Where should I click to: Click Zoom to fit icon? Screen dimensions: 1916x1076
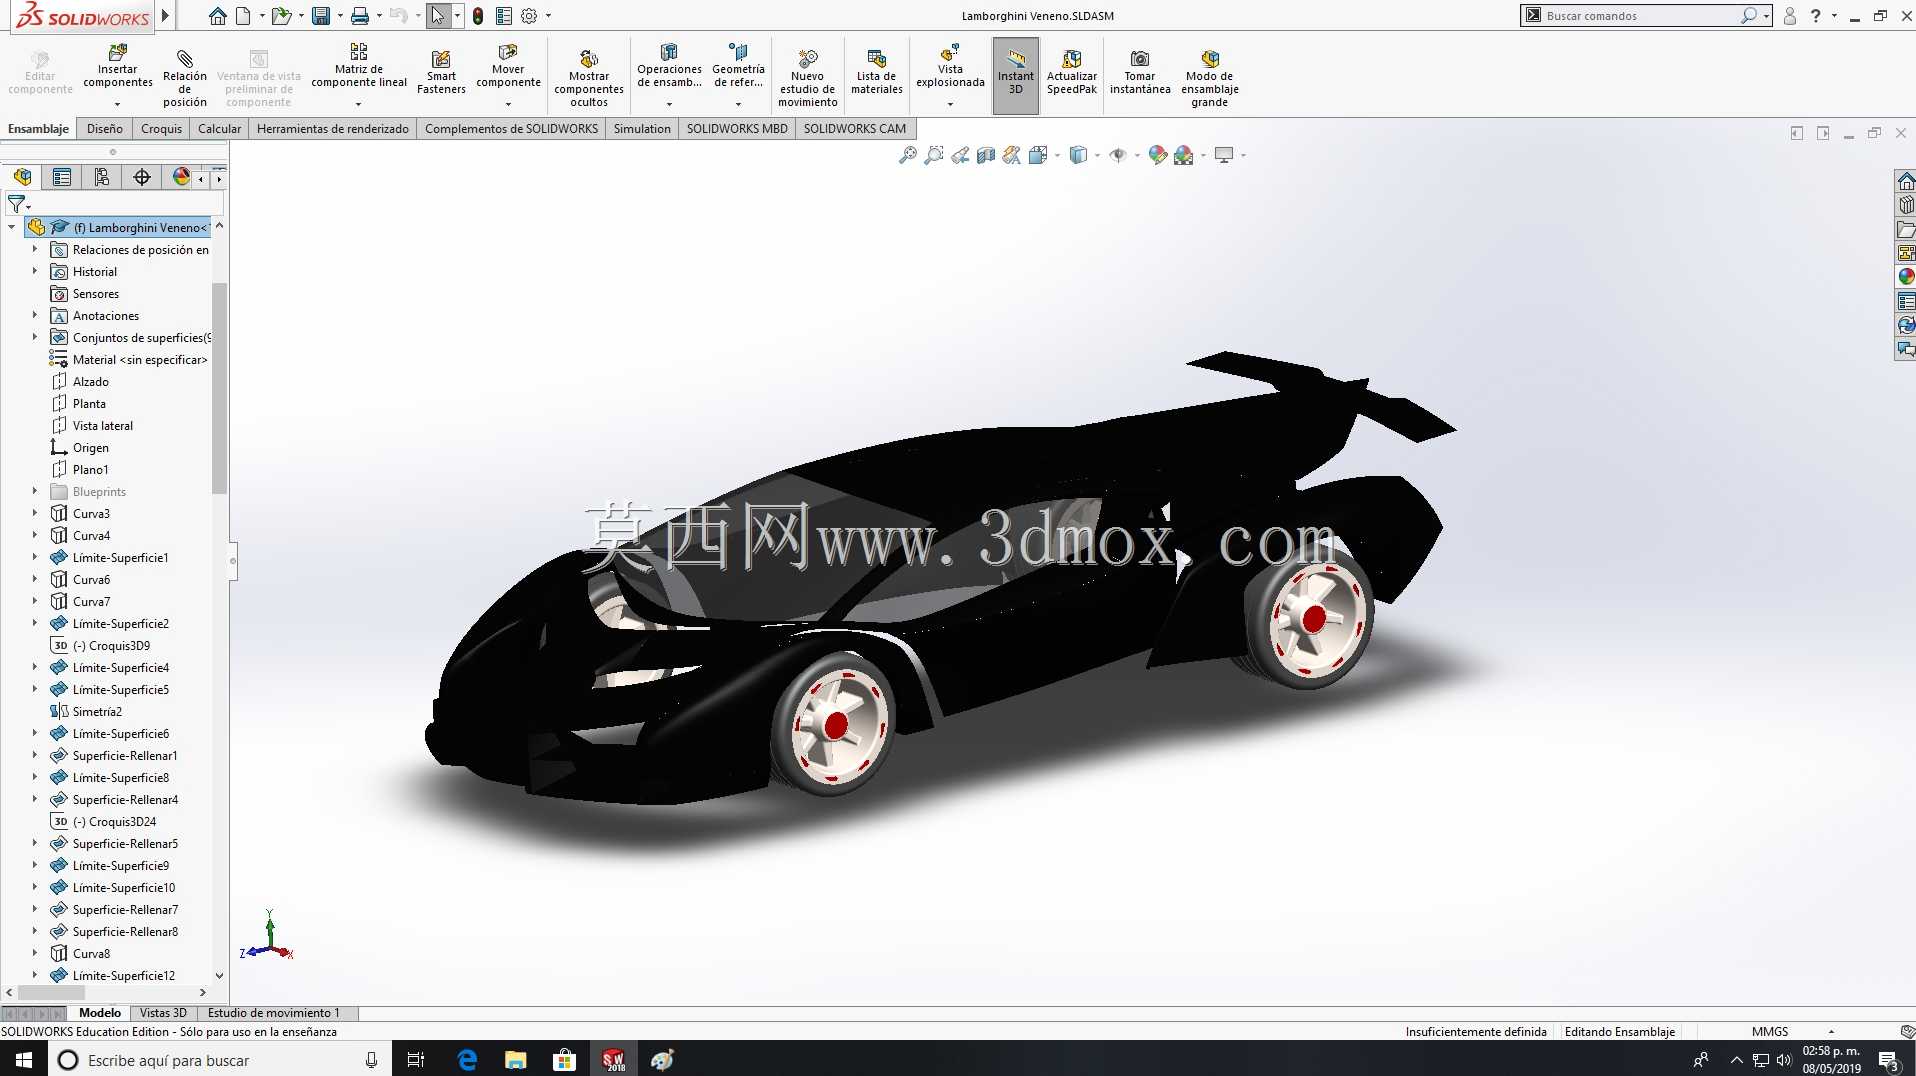908,155
